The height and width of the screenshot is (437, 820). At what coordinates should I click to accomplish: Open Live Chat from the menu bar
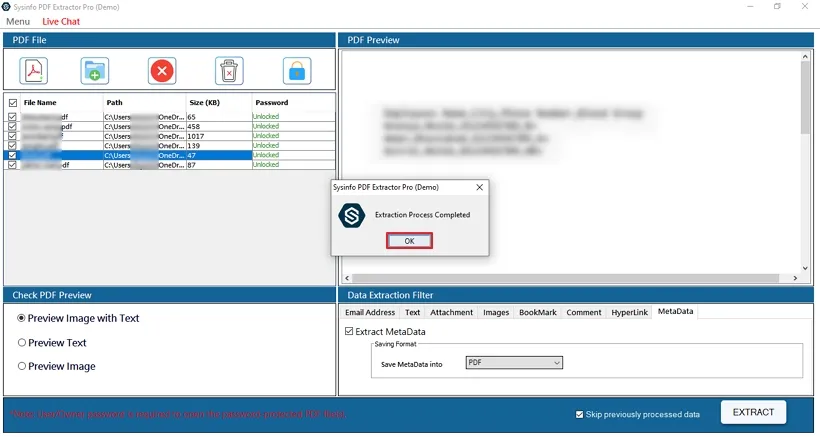[61, 21]
